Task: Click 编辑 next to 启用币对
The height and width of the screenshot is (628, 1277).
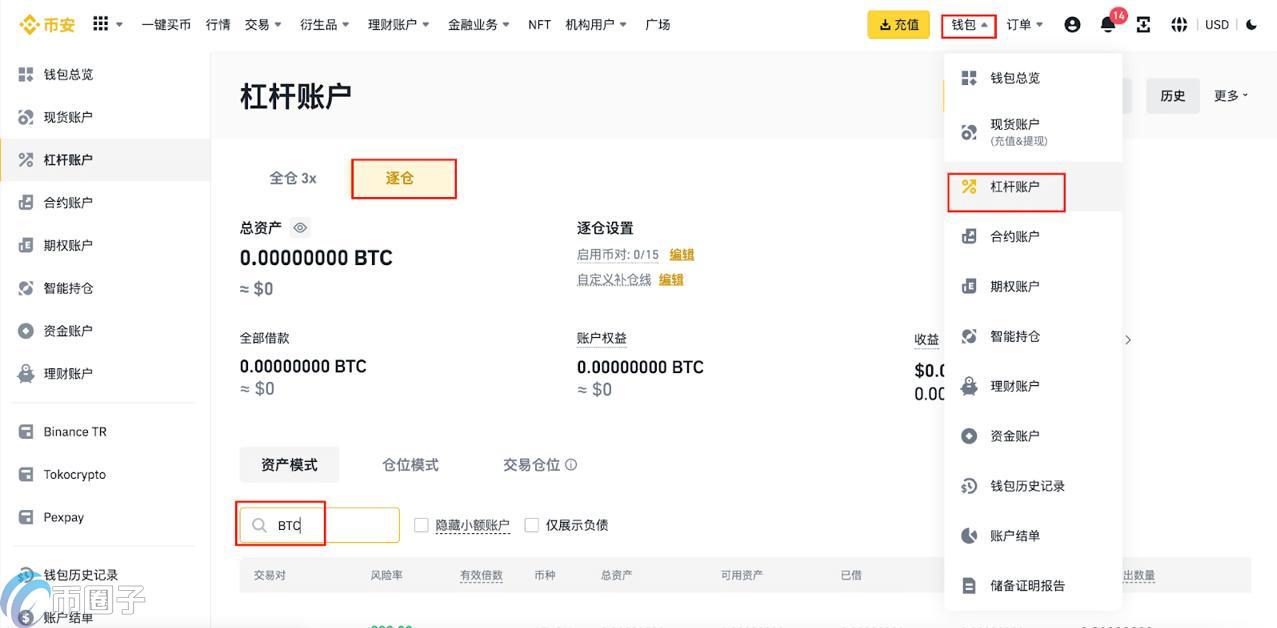Action: click(681, 254)
